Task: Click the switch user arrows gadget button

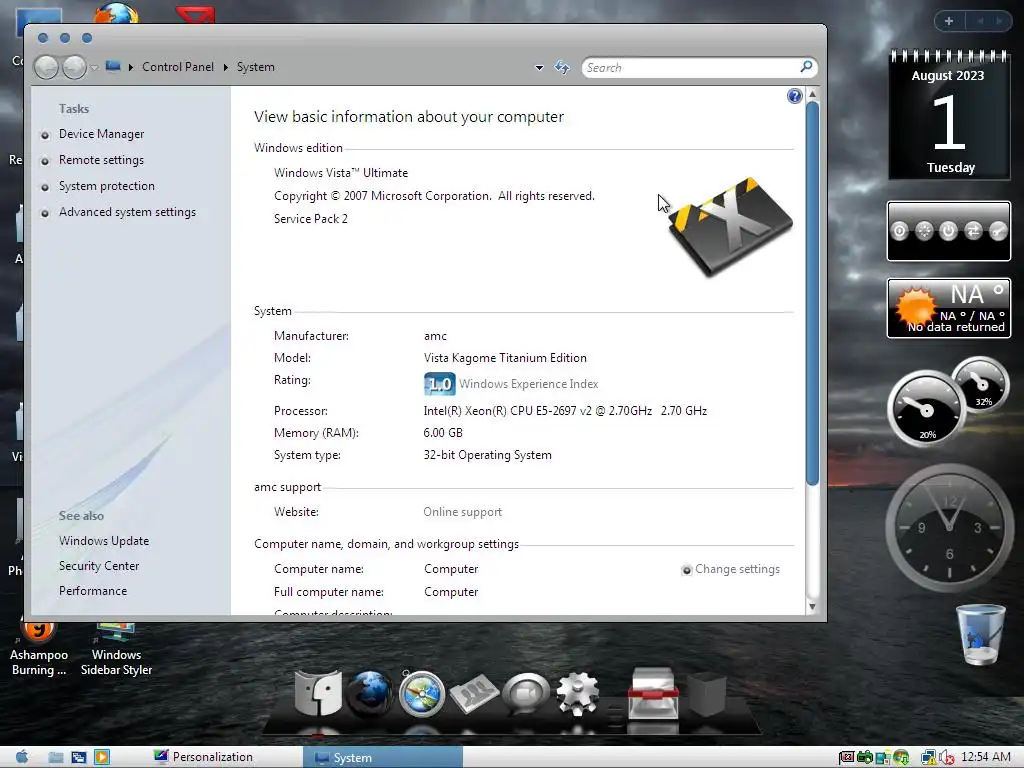Action: point(973,231)
